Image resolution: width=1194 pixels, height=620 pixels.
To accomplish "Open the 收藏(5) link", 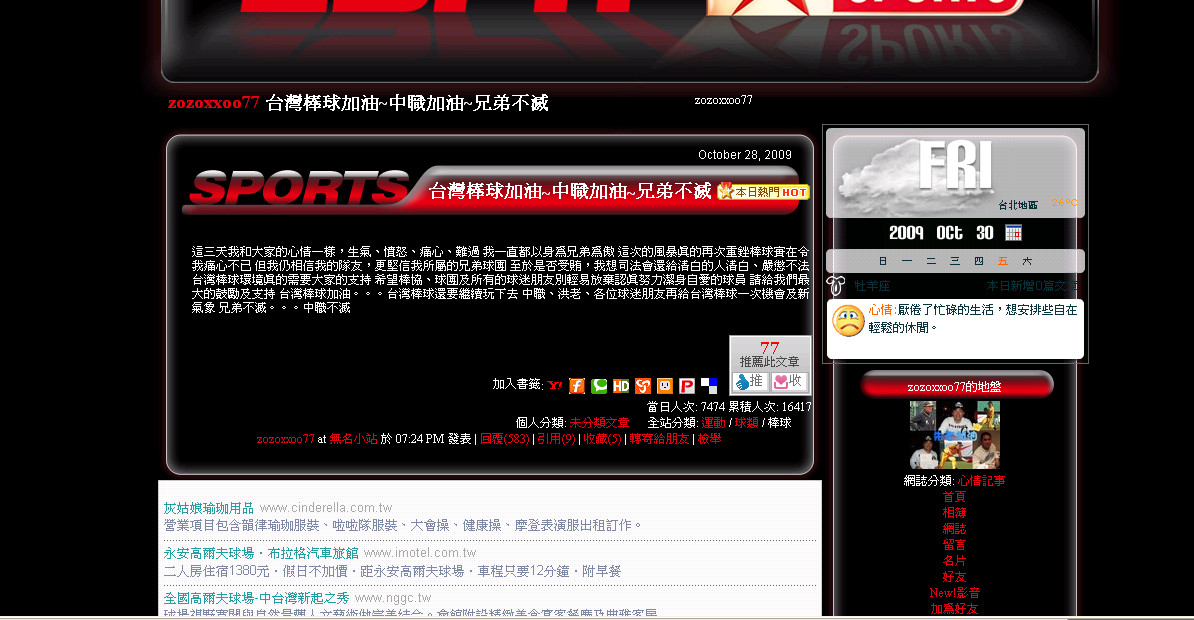I will click(603, 439).
